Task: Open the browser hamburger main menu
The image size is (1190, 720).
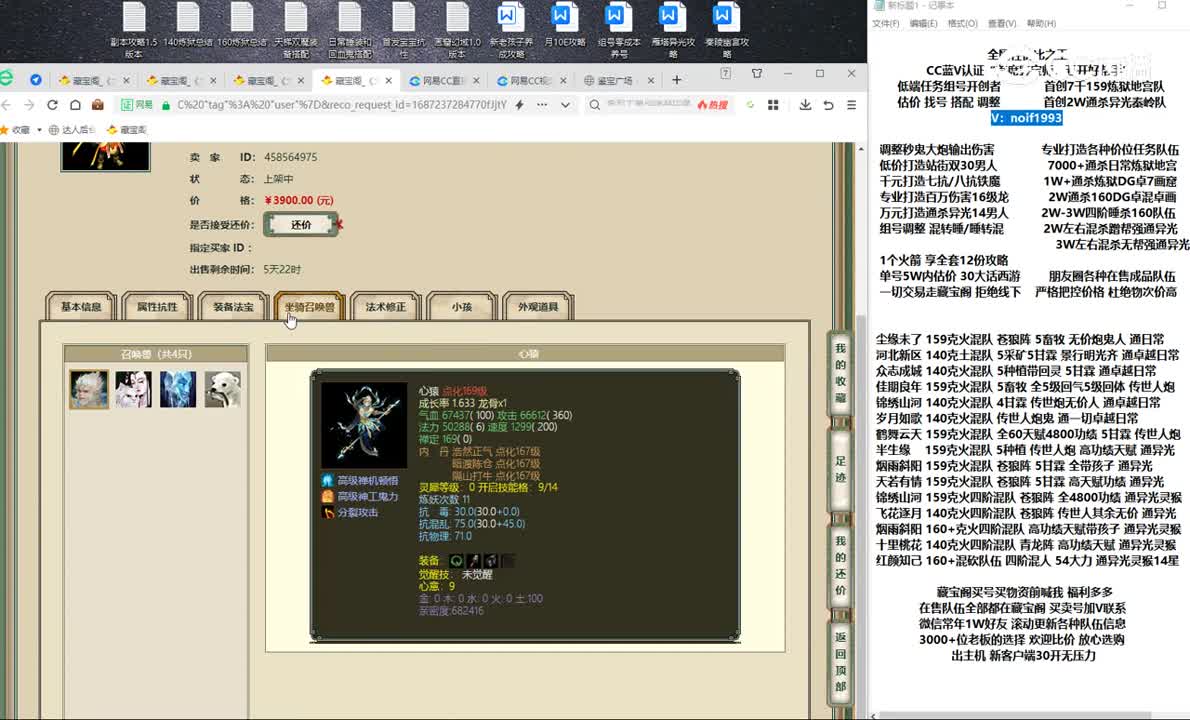Action: [x=852, y=105]
